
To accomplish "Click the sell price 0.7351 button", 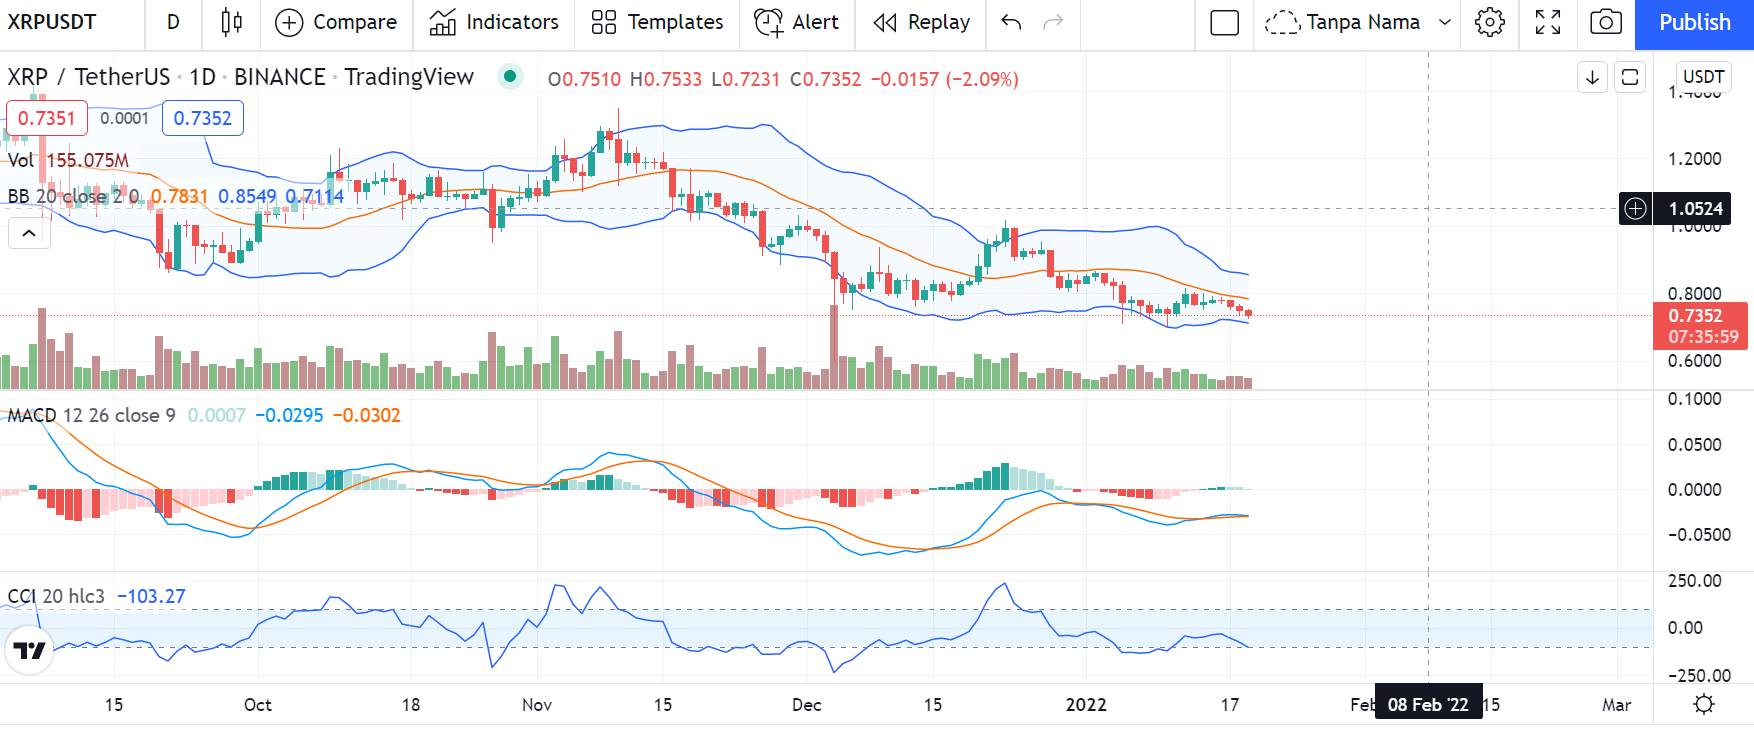I will [x=47, y=118].
